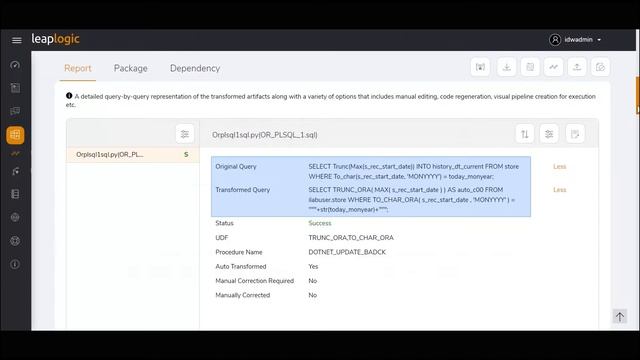Select the highlighted orange grid sidebar icon

coord(15,135)
